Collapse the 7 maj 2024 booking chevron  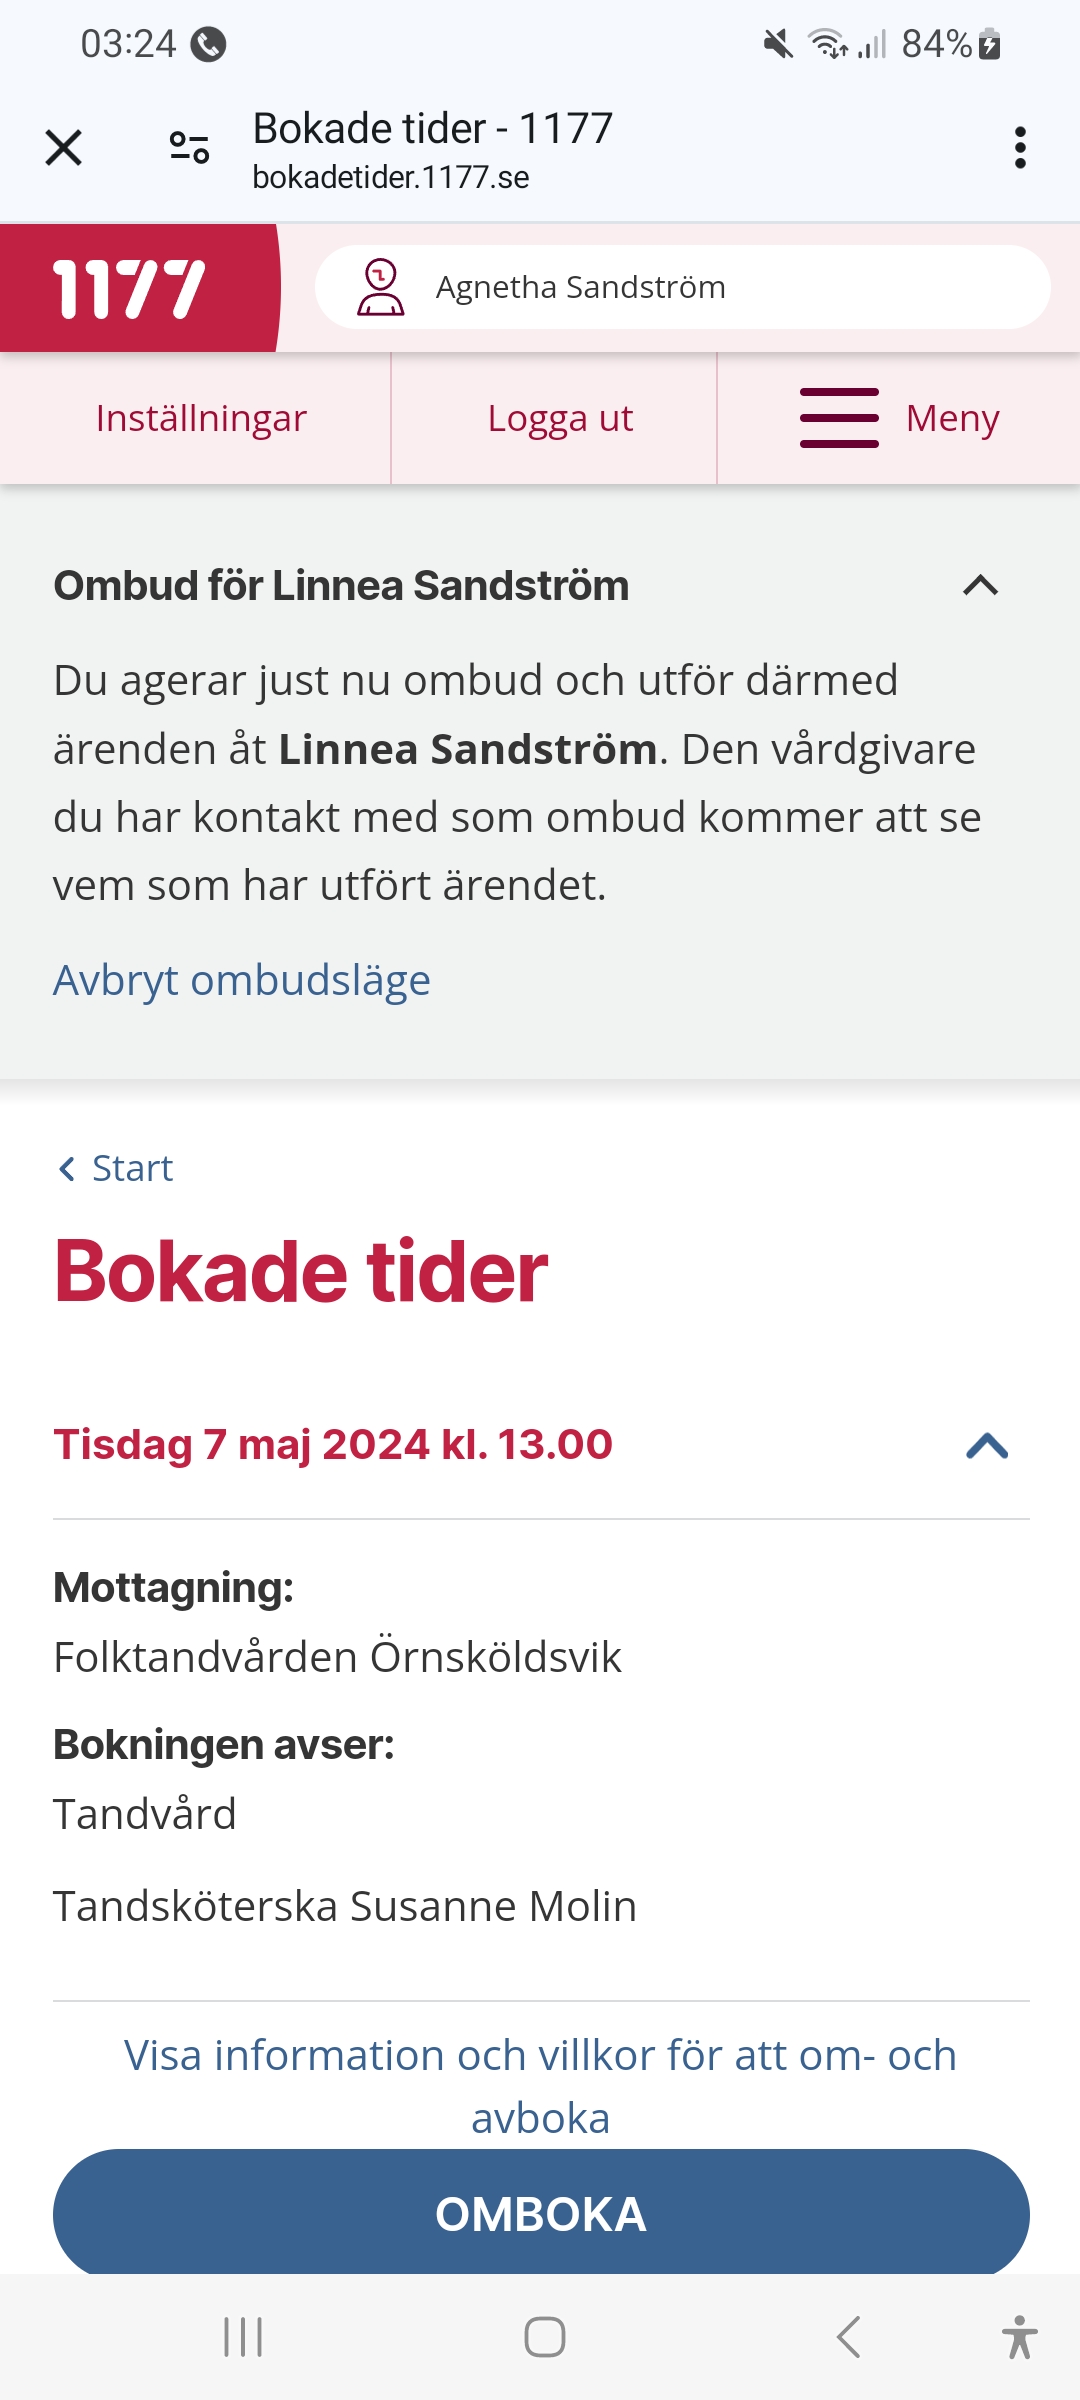[986, 1446]
